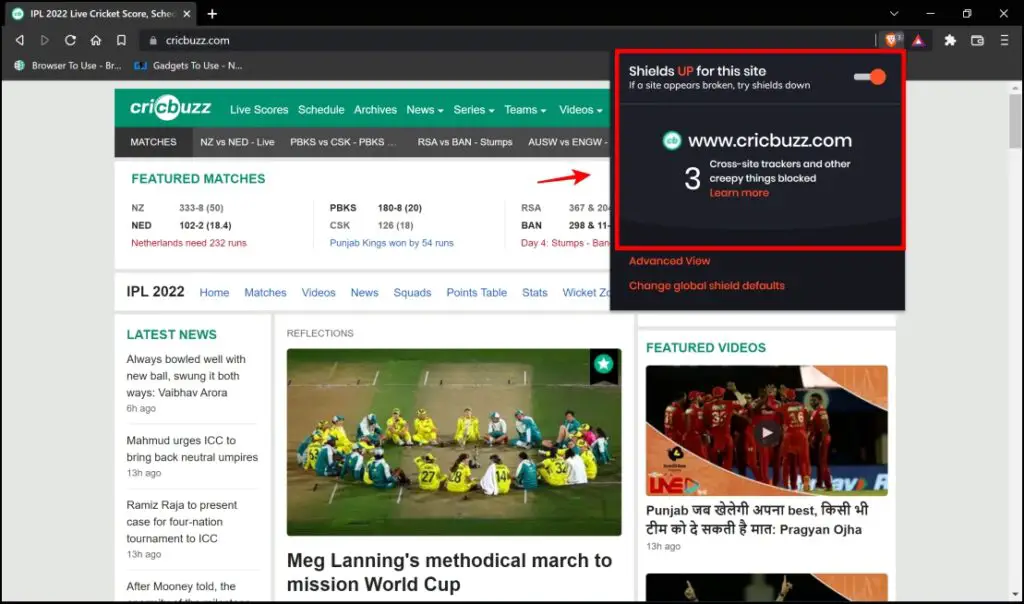Open IPL 2022 Home link
Viewport: 1024px width, 604px height.
coord(214,293)
